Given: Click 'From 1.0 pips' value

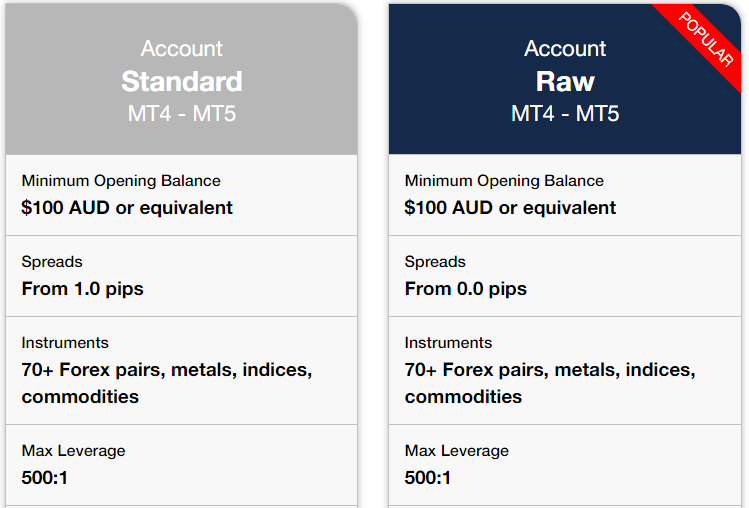Looking at the screenshot, I should (82, 289).
